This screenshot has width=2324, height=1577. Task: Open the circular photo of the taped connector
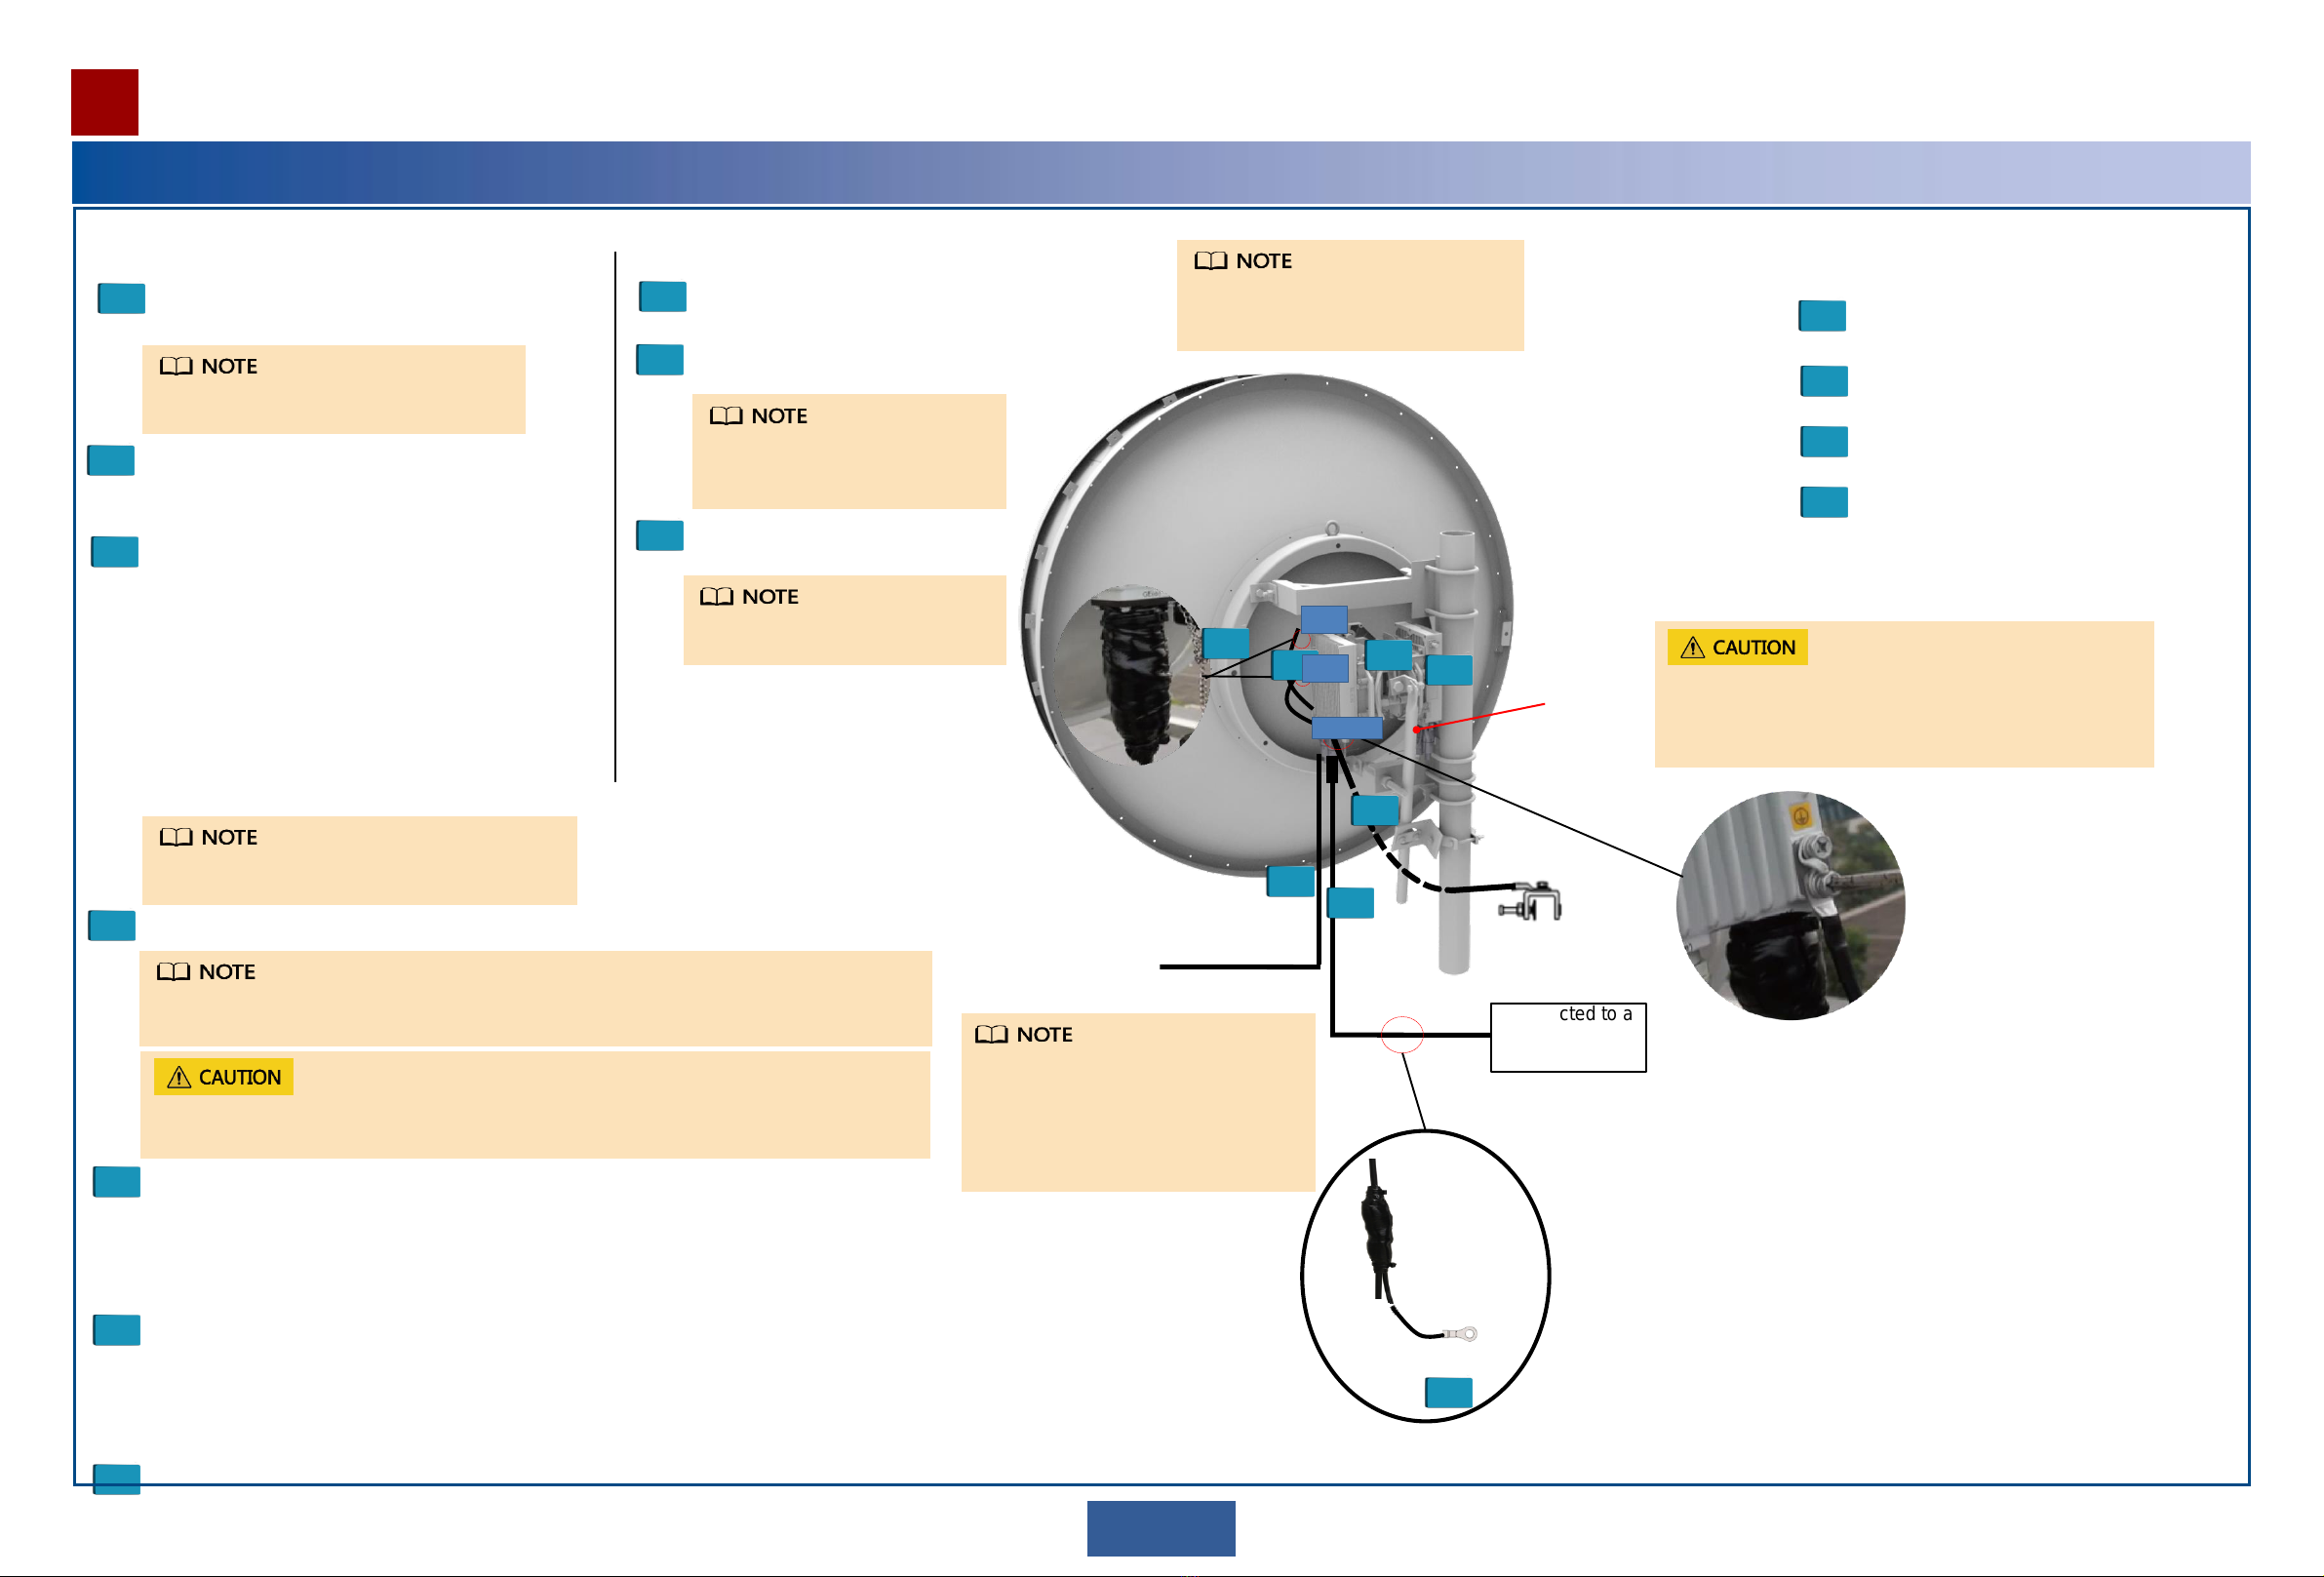pyautogui.click(x=1130, y=675)
